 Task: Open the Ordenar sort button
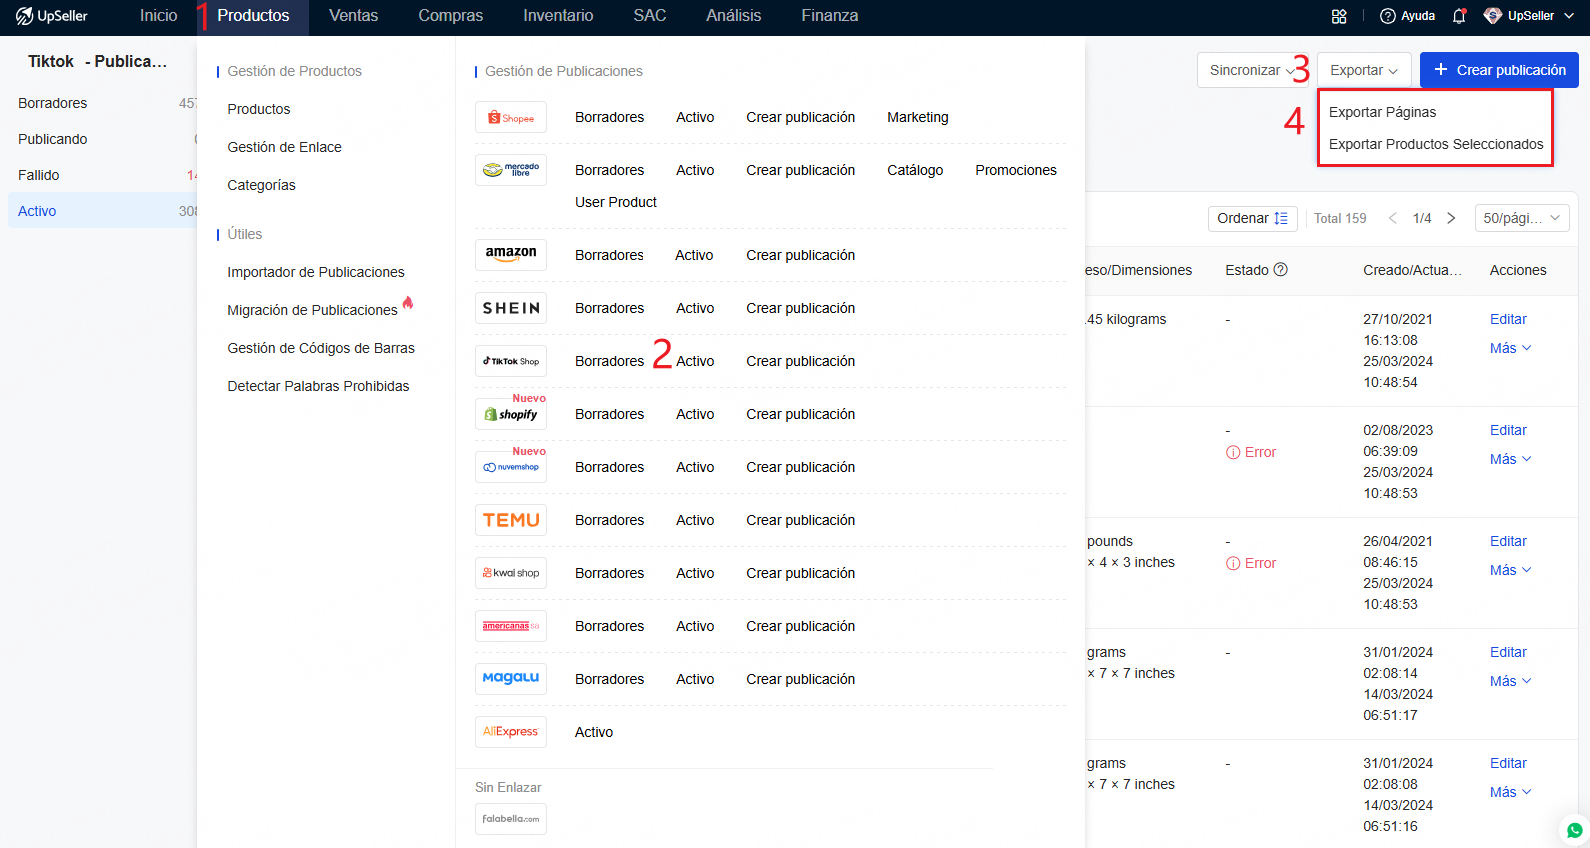(x=1253, y=218)
